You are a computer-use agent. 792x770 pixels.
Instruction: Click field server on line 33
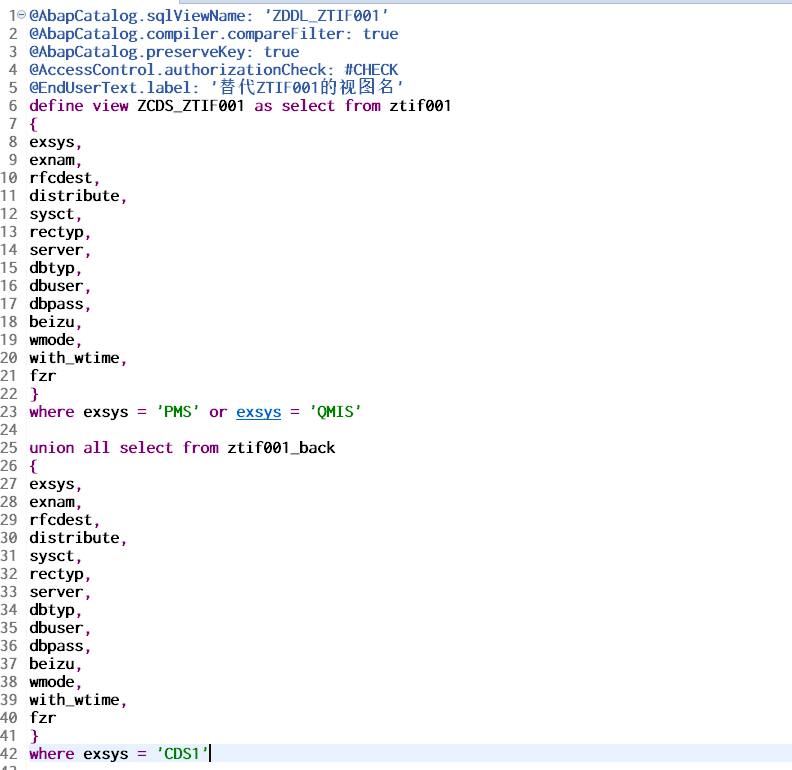[56, 592]
